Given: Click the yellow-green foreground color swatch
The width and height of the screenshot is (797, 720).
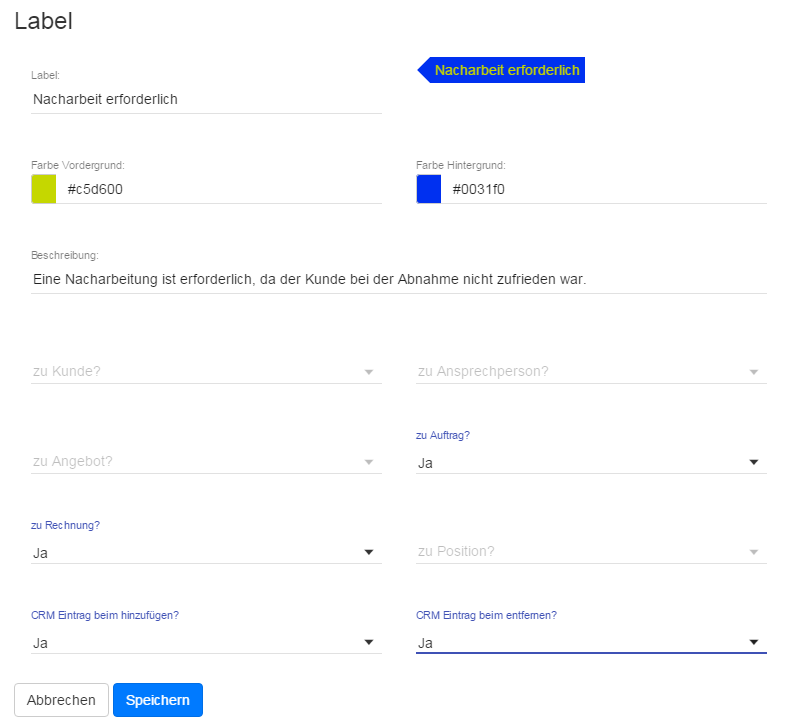Looking at the screenshot, I should click(44, 189).
